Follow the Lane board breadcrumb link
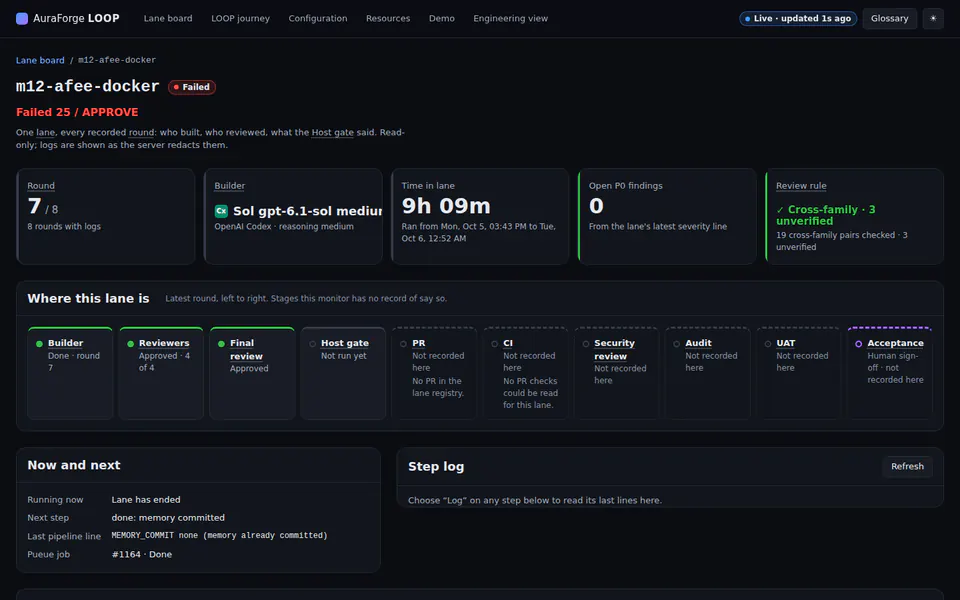 [x=40, y=60]
